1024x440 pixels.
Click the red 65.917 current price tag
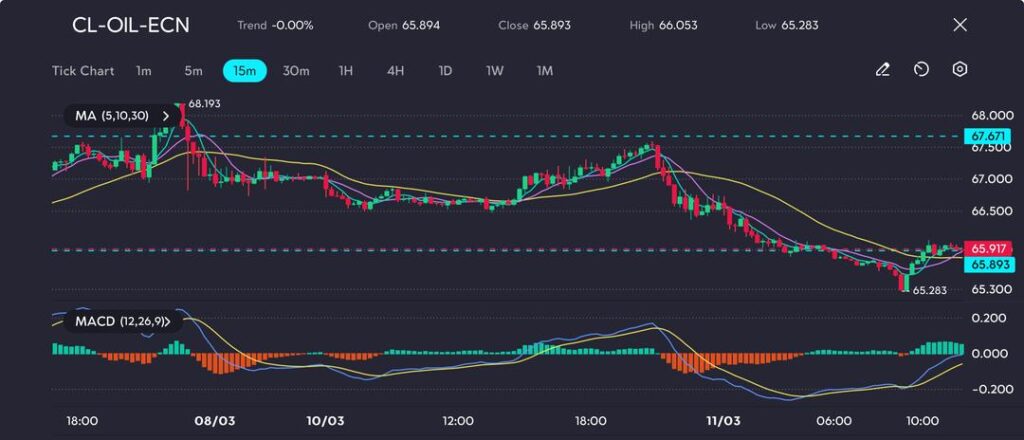pos(988,248)
